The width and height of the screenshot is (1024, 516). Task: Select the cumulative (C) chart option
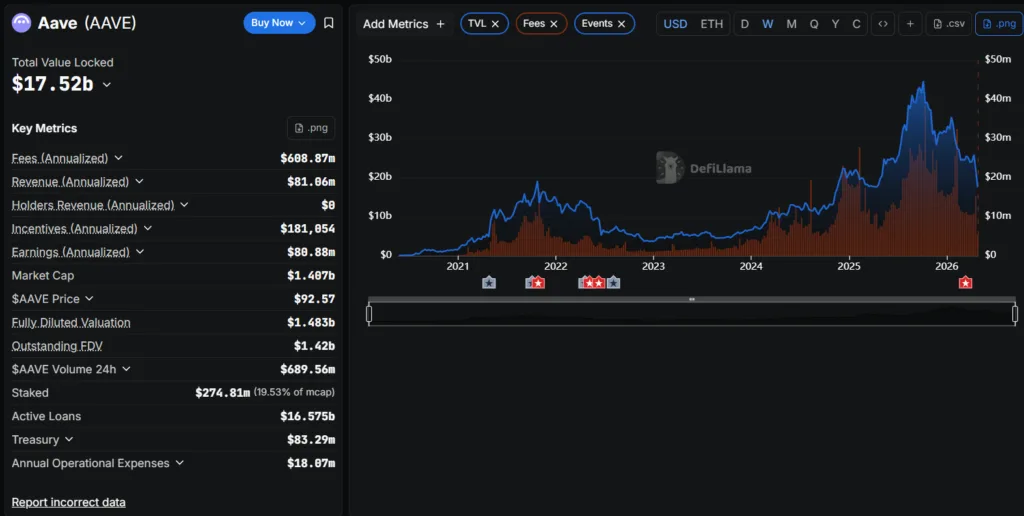pos(856,24)
